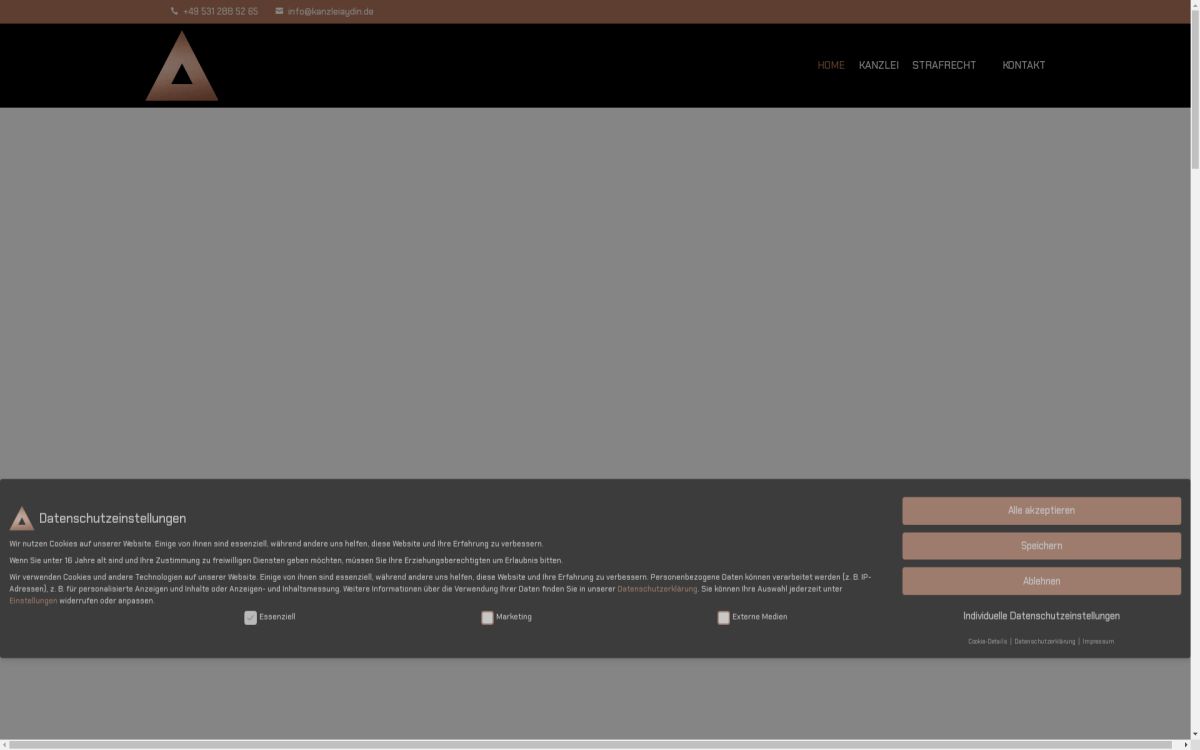Expand the STRAFRECHT navigation menu
The image size is (1200, 750).
click(943, 66)
